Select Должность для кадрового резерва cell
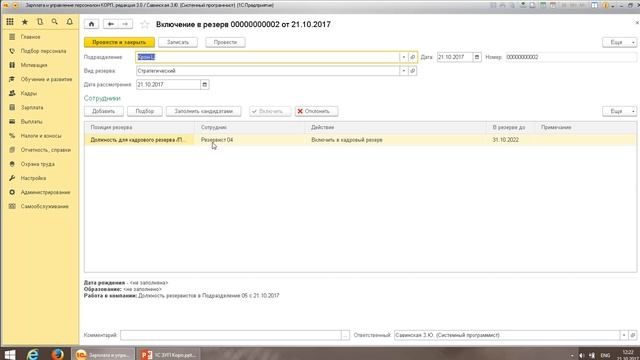Image resolution: width=640 pixels, height=360 pixels. point(140,140)
